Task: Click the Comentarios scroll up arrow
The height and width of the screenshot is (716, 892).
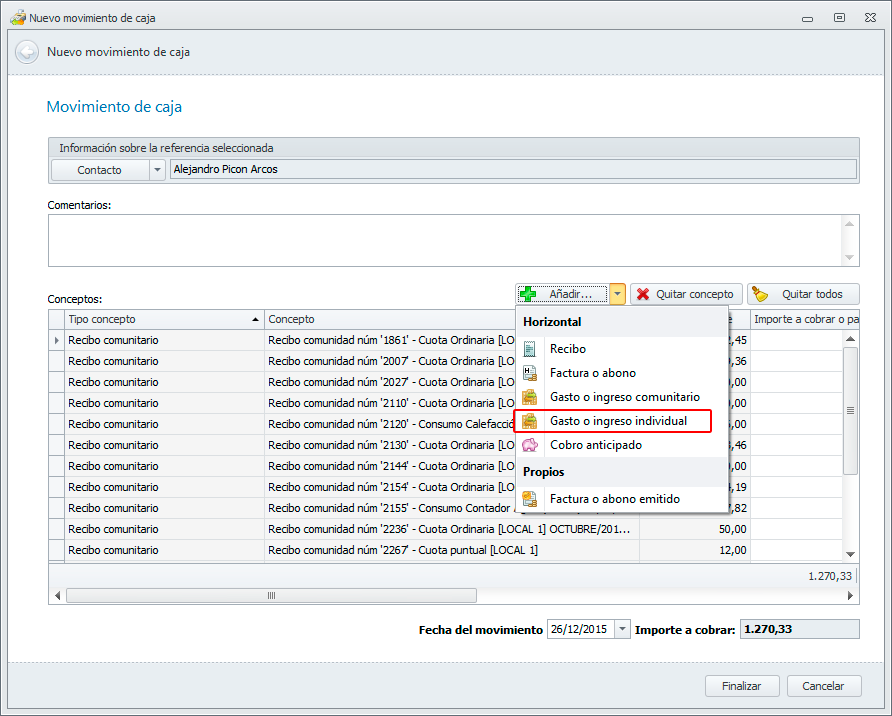Action: click(x=849, y=224)
